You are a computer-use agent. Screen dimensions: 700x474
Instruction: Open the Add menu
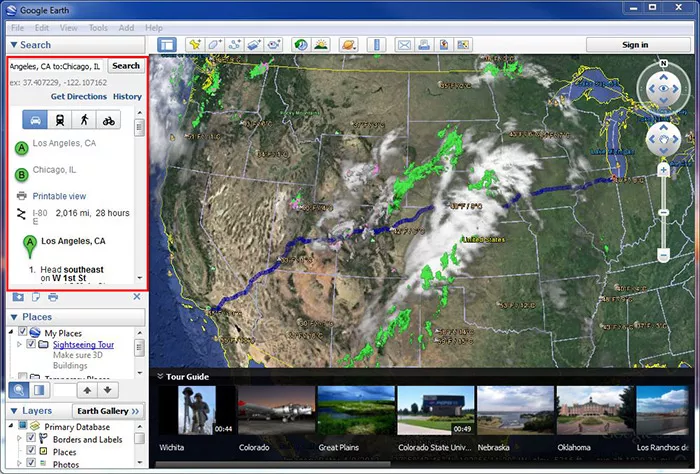pyautogui.click(x=126, y=28)
